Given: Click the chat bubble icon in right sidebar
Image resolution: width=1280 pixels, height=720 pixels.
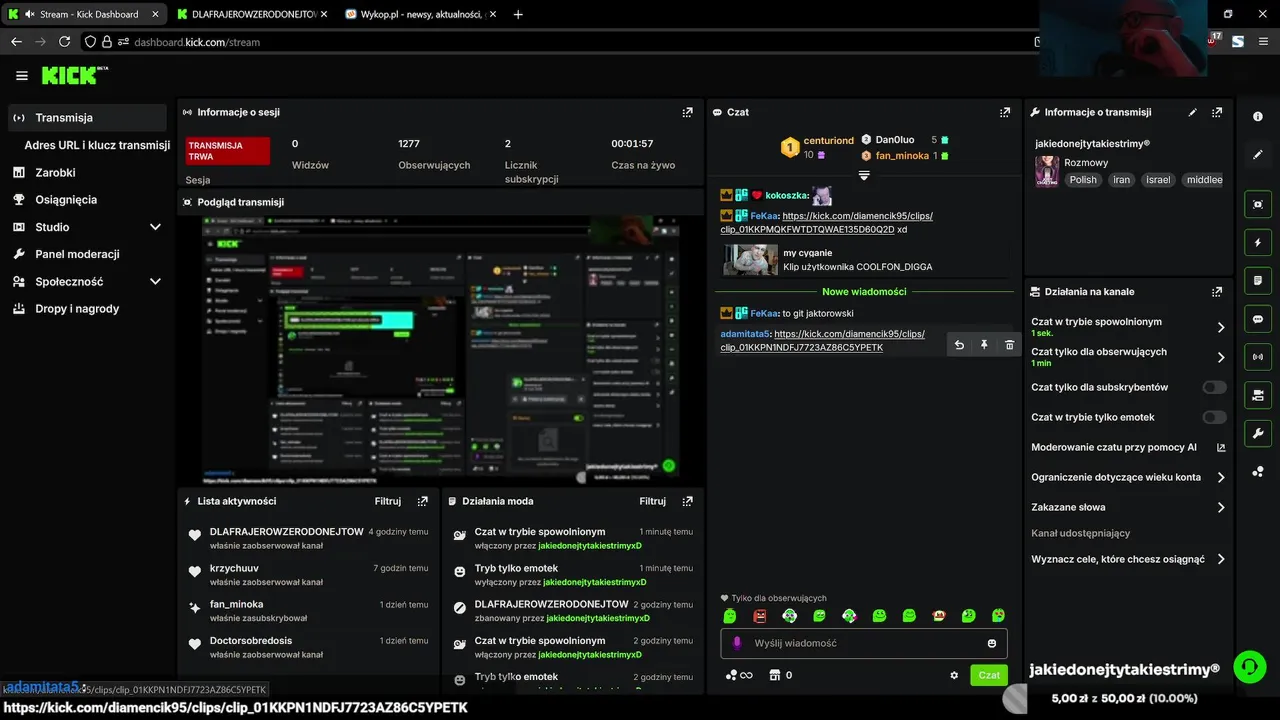Looking at the screenshot, I should tap(1258, 319).
